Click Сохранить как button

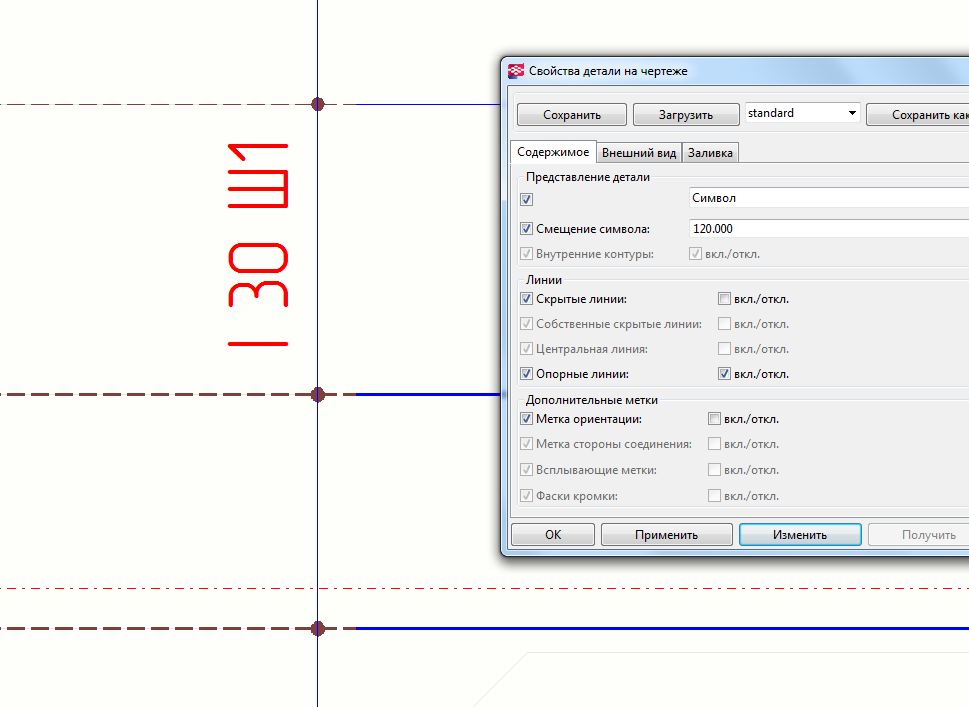pos(918,114)
